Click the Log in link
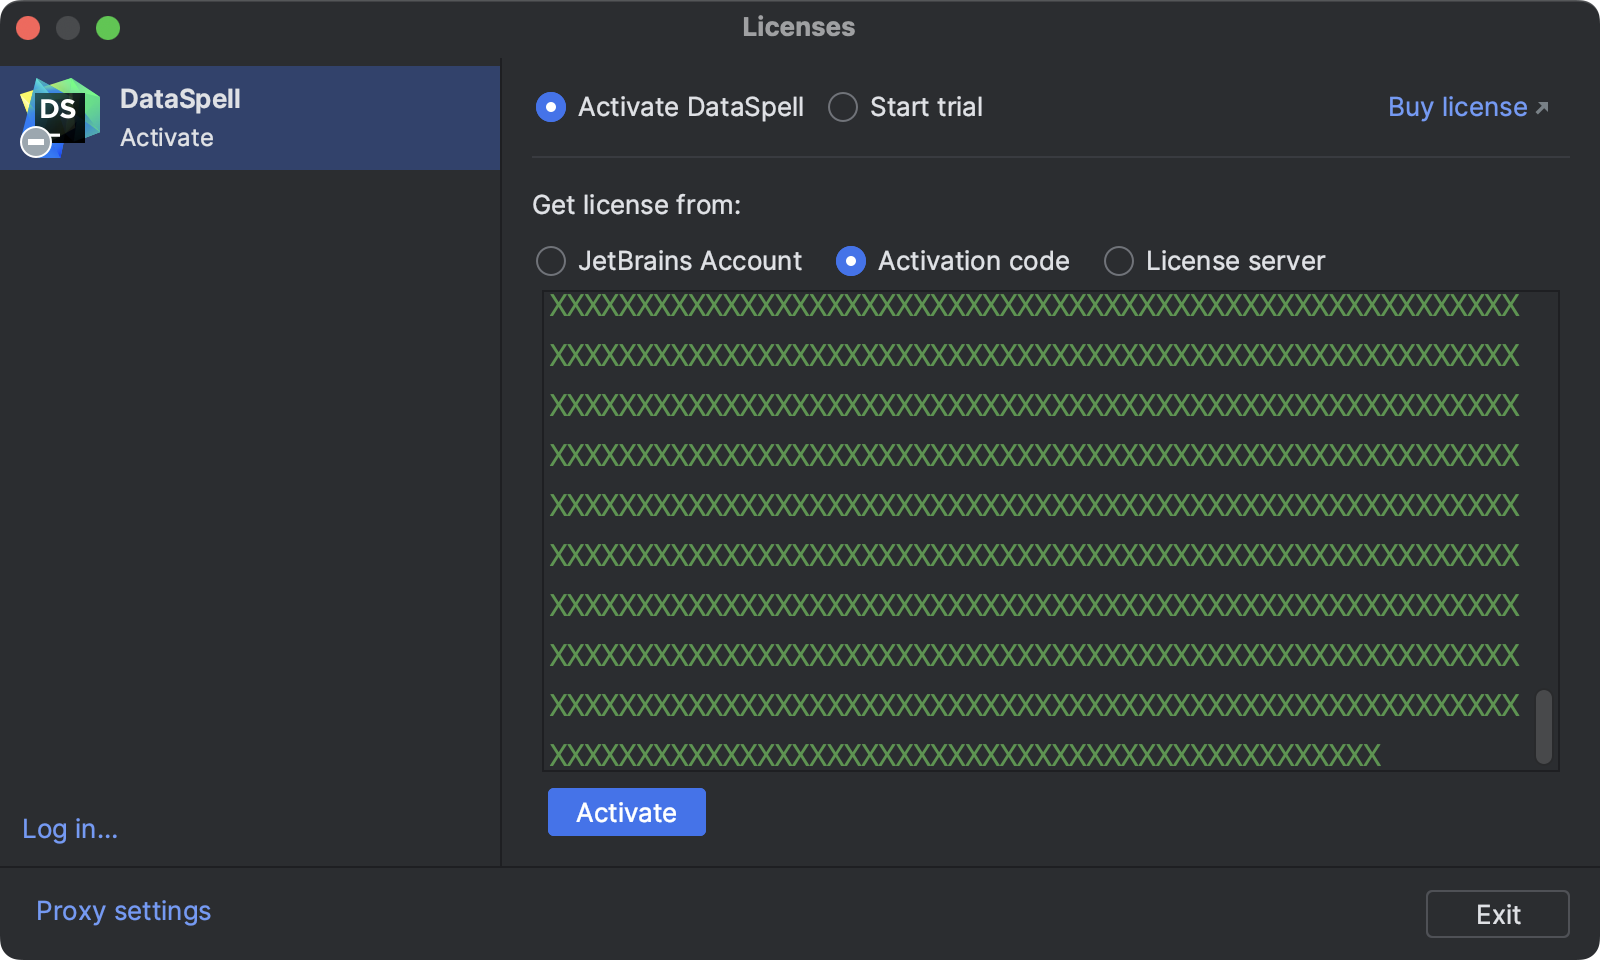1600x960 pixels. click(x=69, y=829)
